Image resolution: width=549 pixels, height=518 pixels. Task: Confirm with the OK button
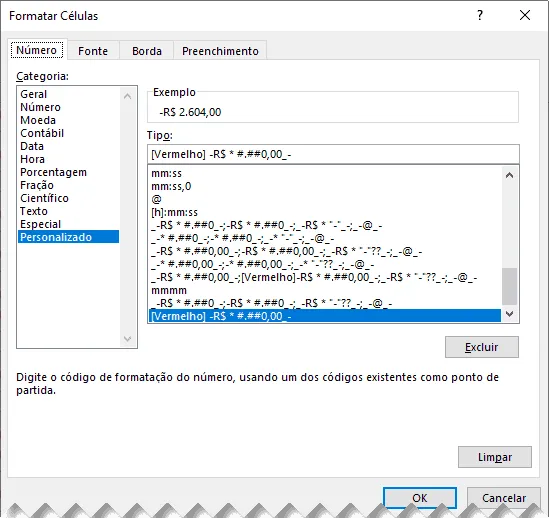pos(419,498)
